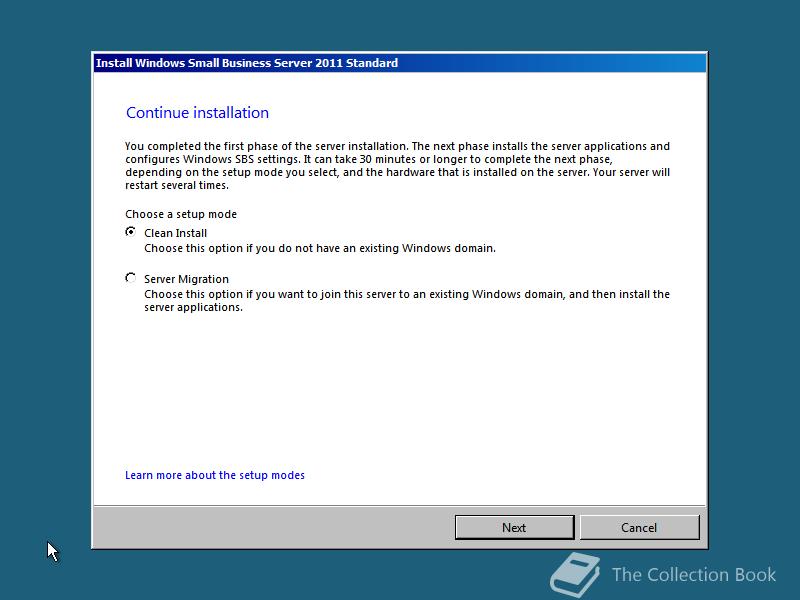800x600 pixels.
Task: Select the Clean Install radio button
Action: [x=131, y=232]
